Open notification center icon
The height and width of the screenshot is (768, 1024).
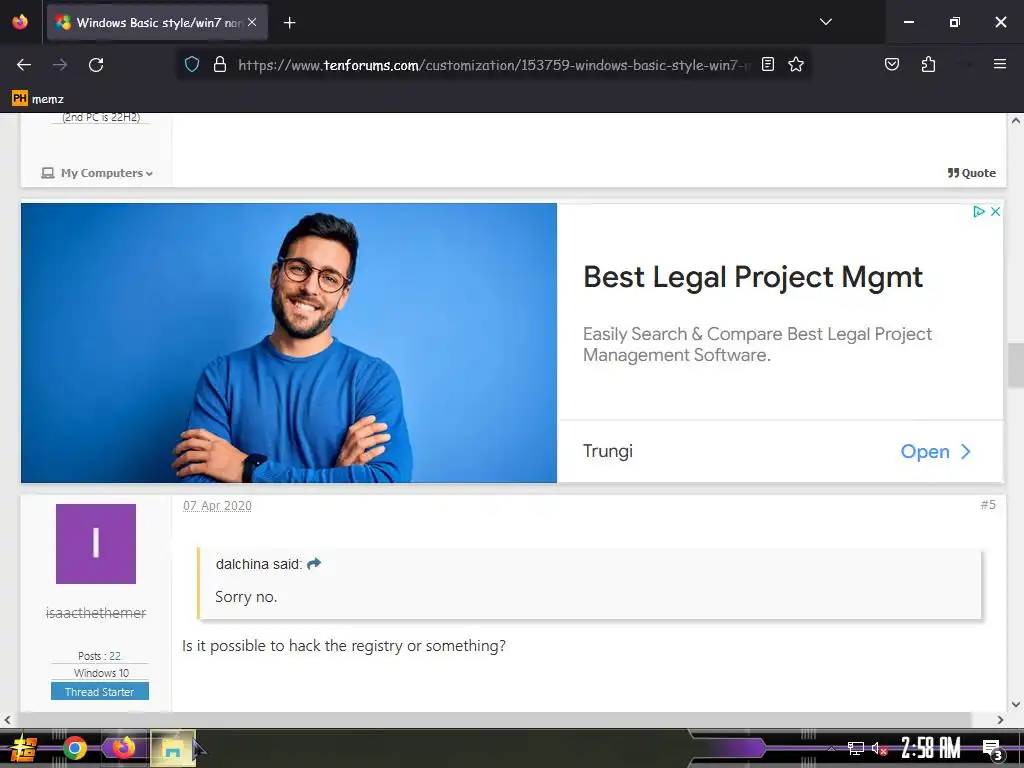pyautogui.click(x=992, y=749)
